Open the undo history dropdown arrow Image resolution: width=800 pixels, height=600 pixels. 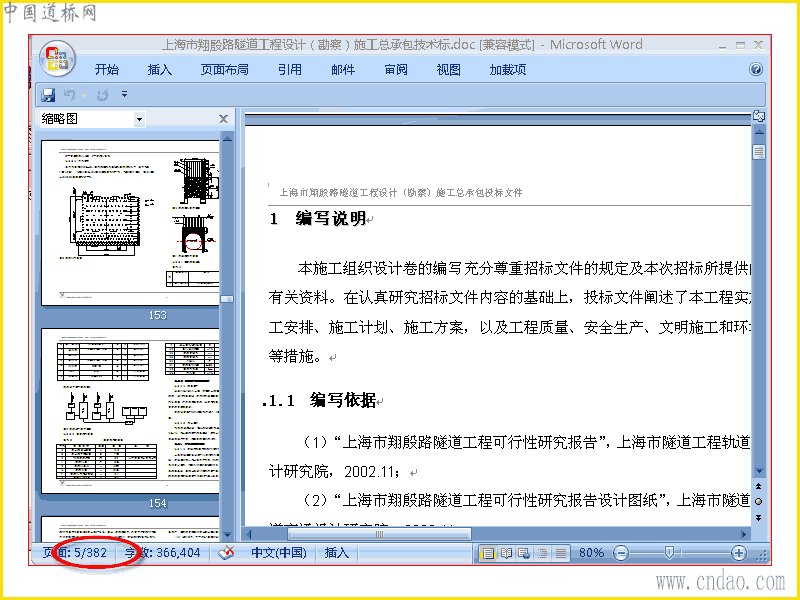point(85,95)
